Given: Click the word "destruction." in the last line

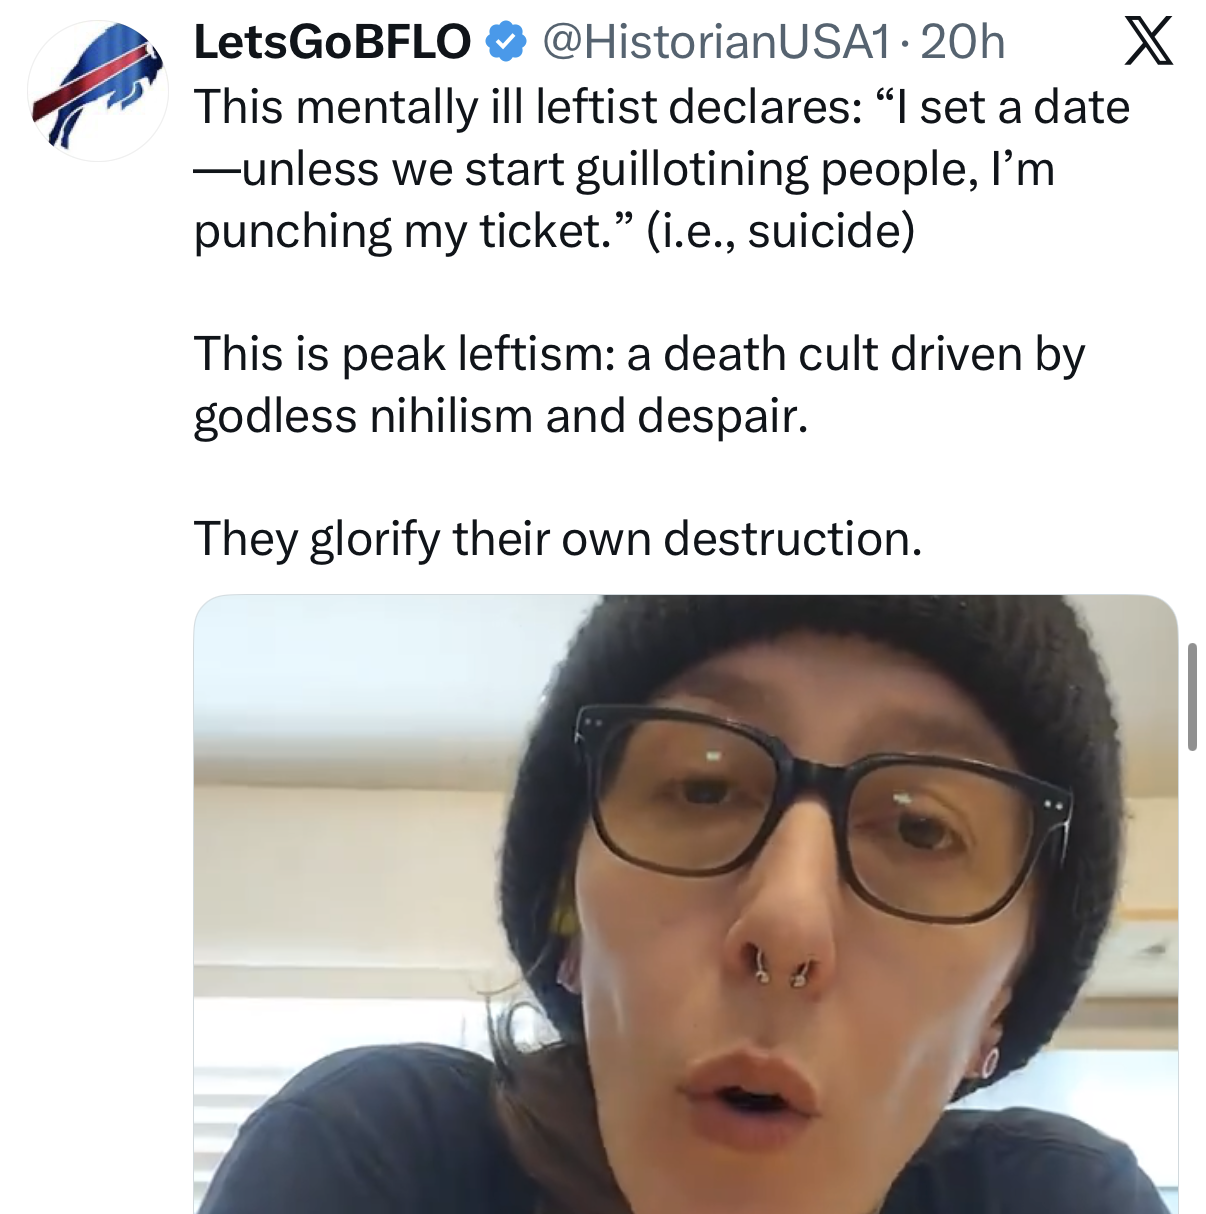Looking at the screenshot, I should pyautogui.click(x=792, y=539).
